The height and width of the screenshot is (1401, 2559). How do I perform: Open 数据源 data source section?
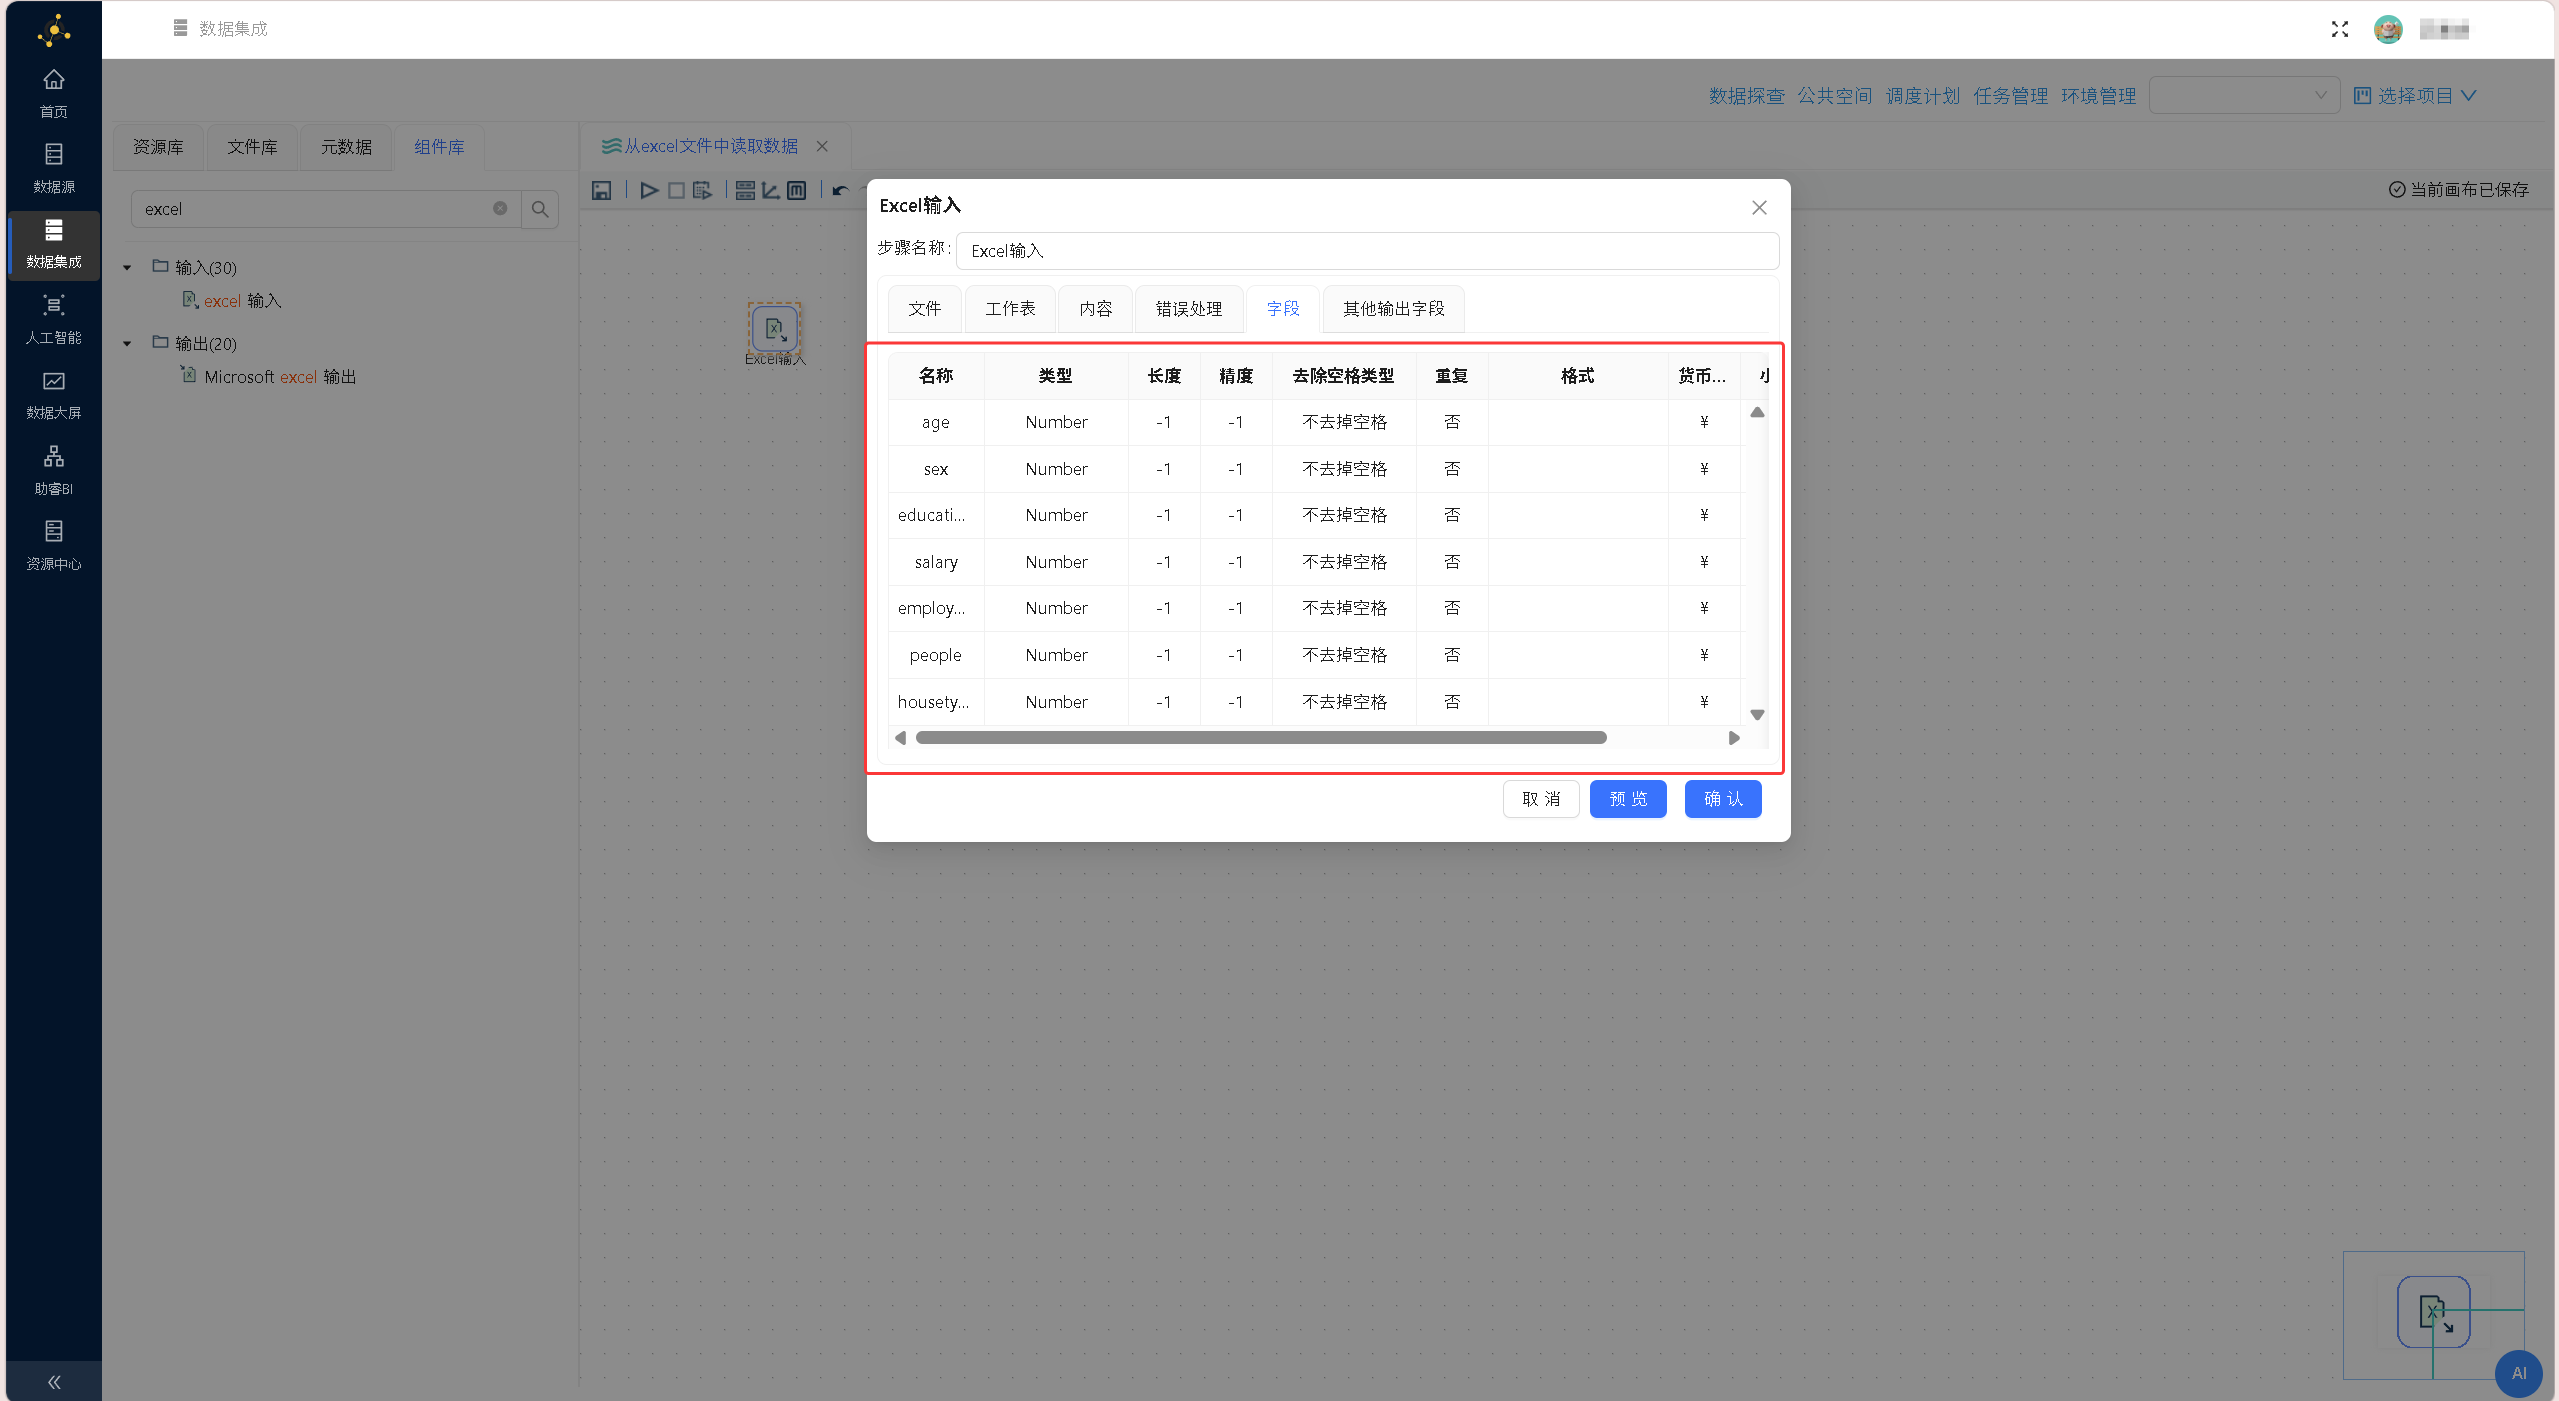(x=54, y=168)
